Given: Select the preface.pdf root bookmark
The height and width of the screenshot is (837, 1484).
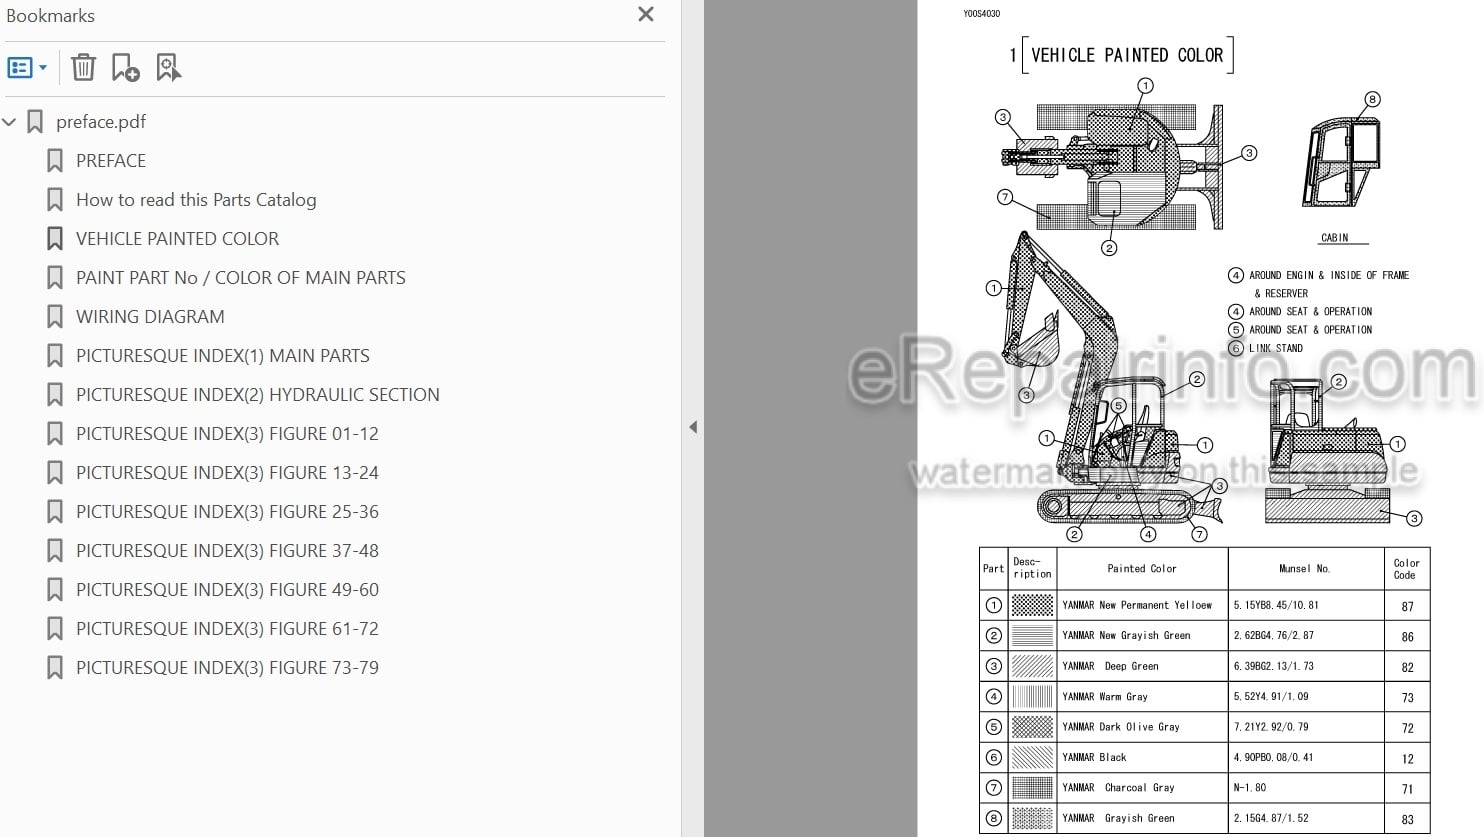Looking at the screenshot, I should pos(101,122).
